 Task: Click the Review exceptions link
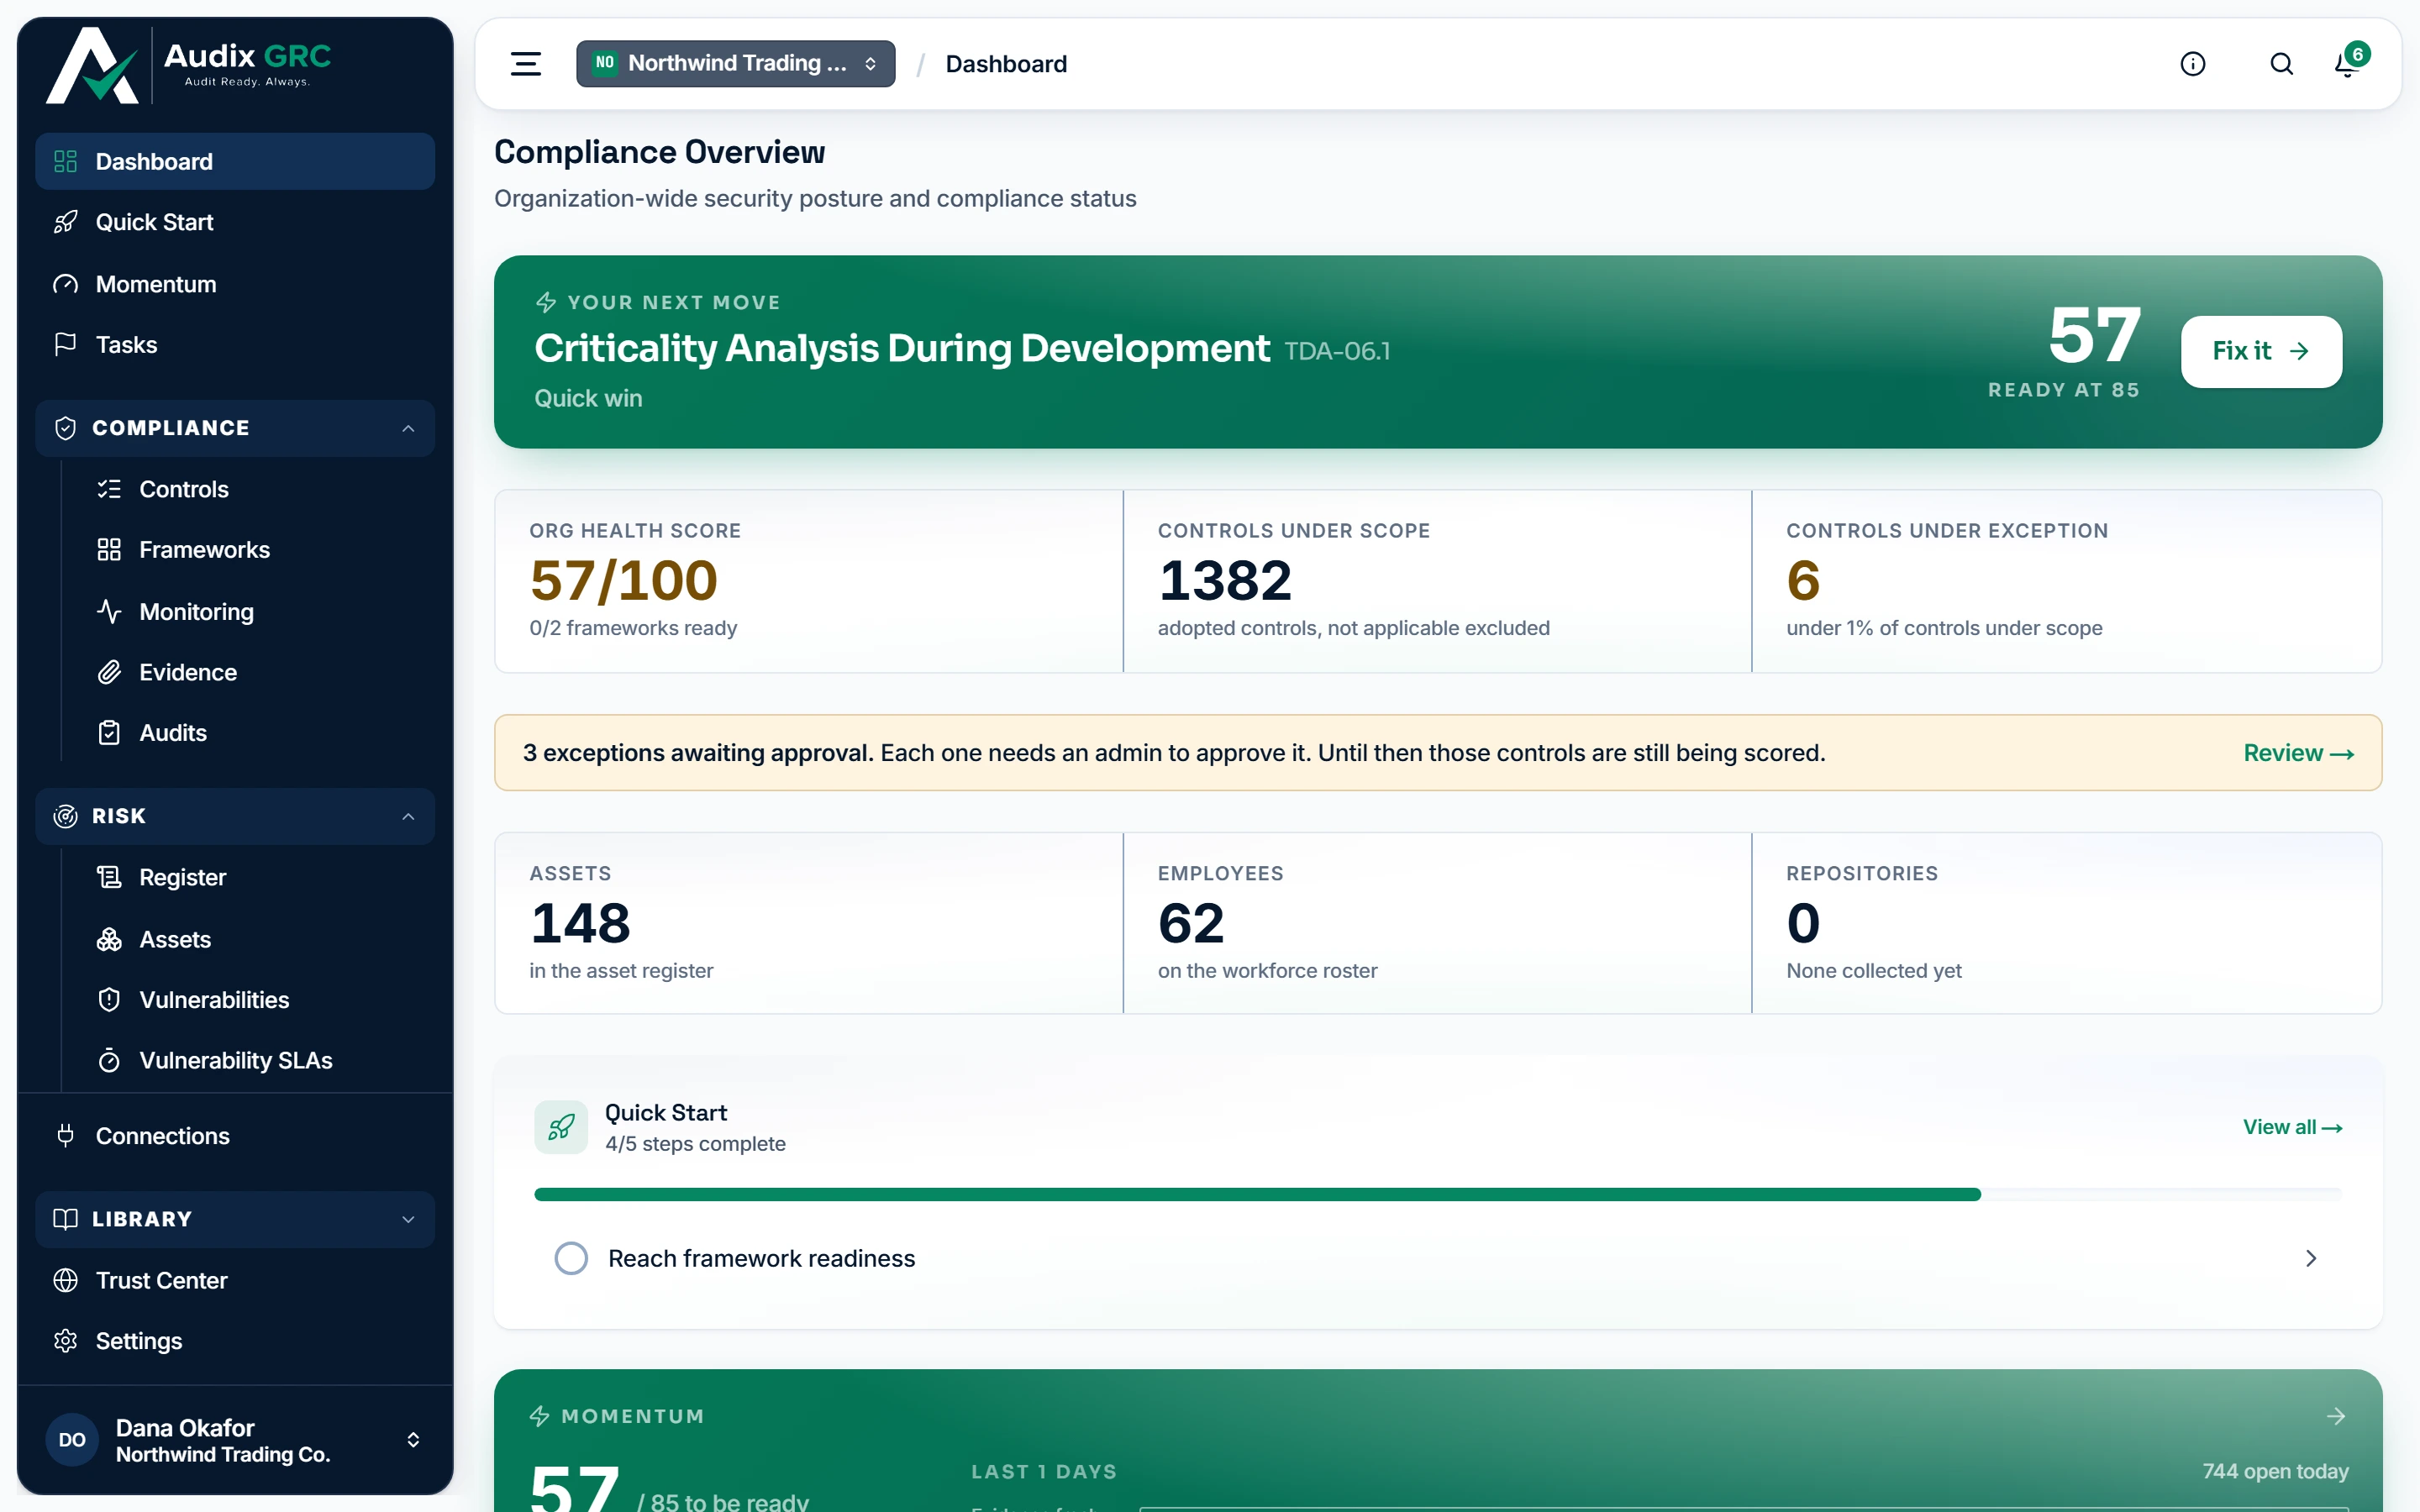2298,753
